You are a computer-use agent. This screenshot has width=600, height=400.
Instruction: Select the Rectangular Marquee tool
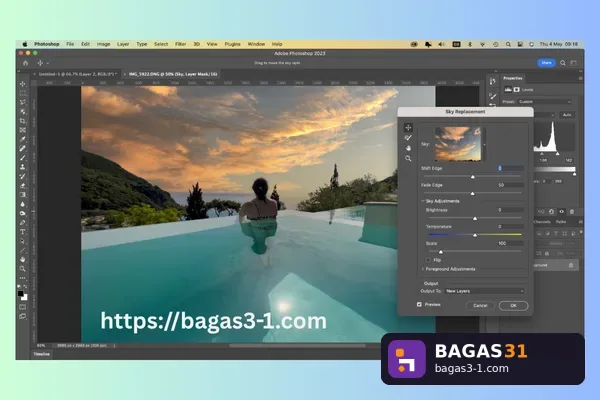(23, 93)
